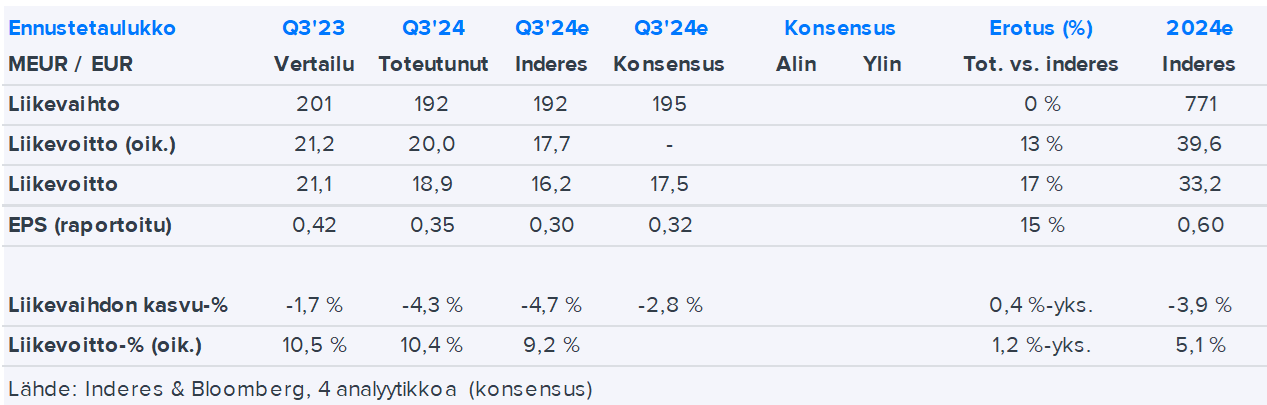1267x405 pixels.
Task: Click the Toteutunut subheader
Action: tap(433, 65)
